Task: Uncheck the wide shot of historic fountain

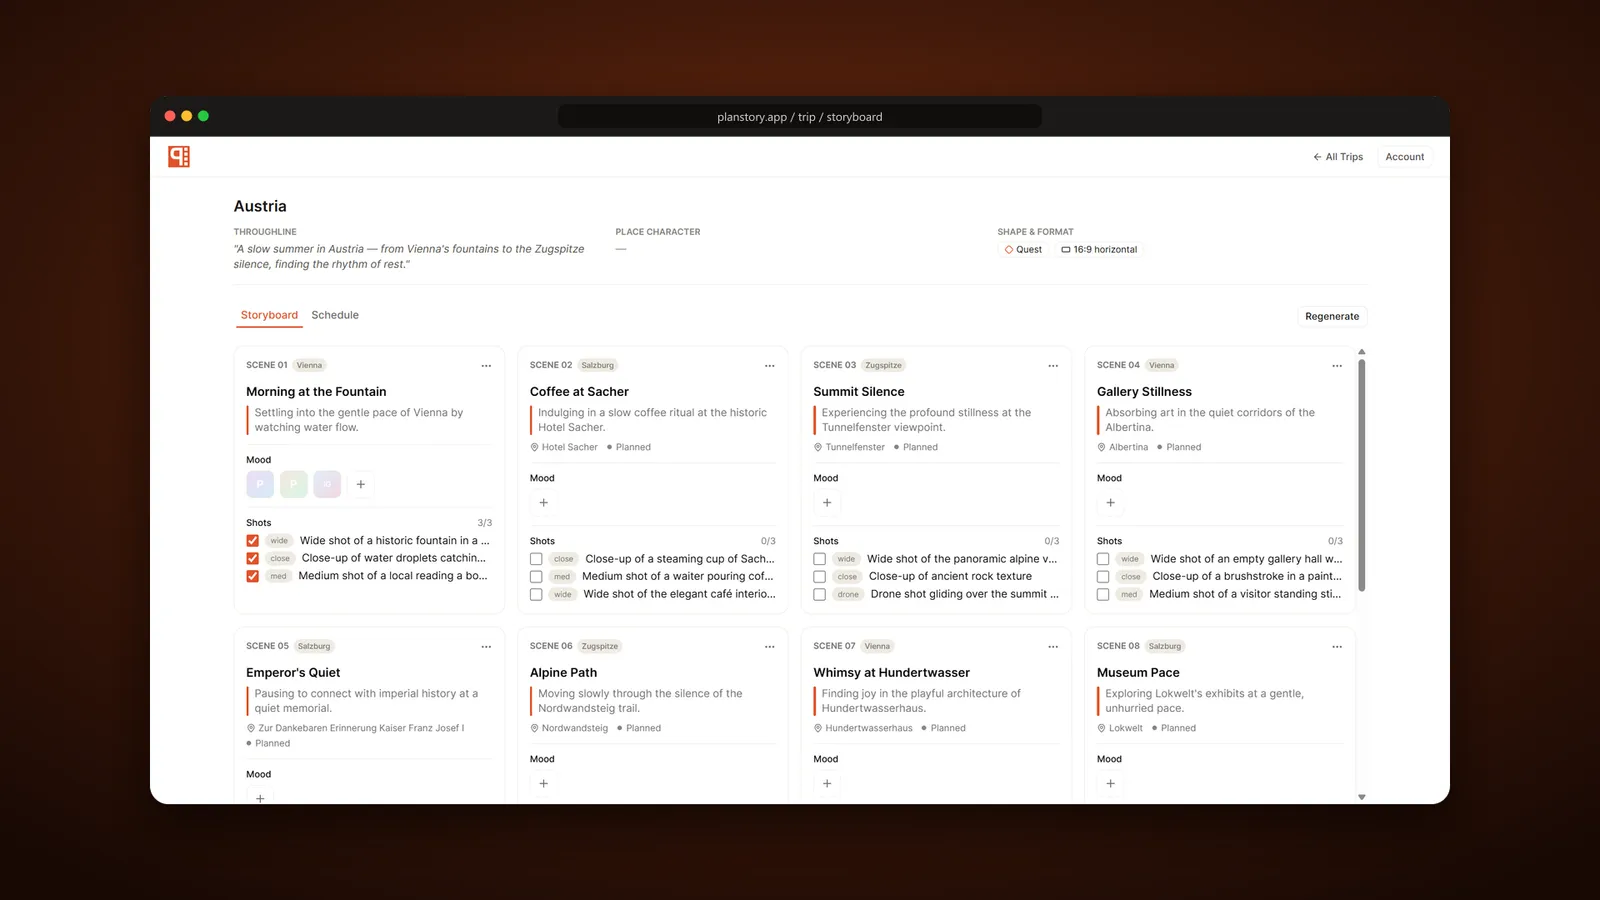Action: point(253,541)
